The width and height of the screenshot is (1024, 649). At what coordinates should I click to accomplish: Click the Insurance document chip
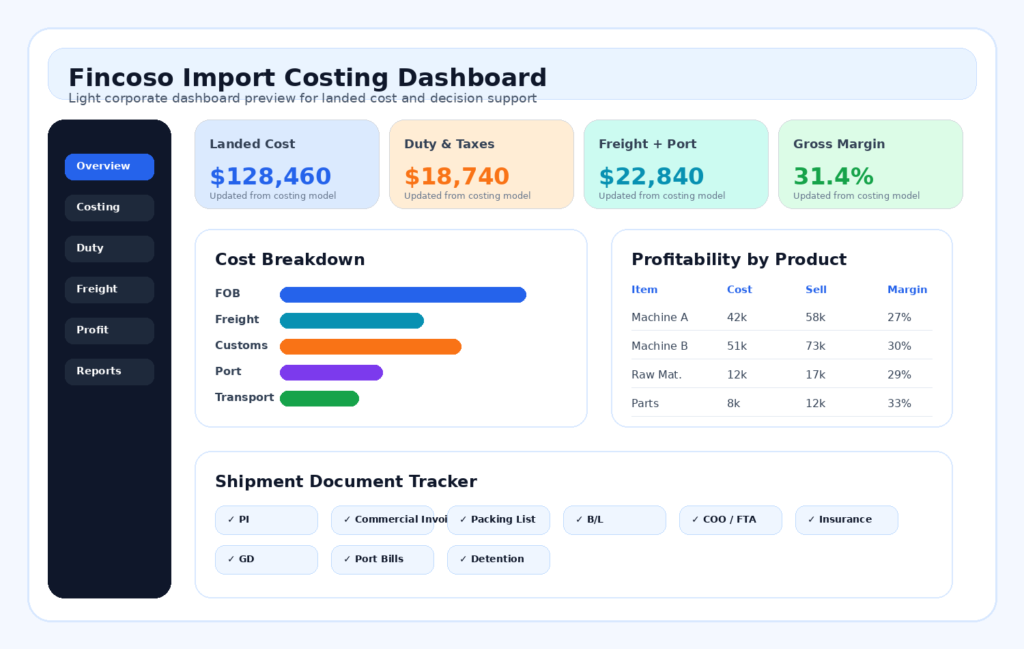point(846,520)
